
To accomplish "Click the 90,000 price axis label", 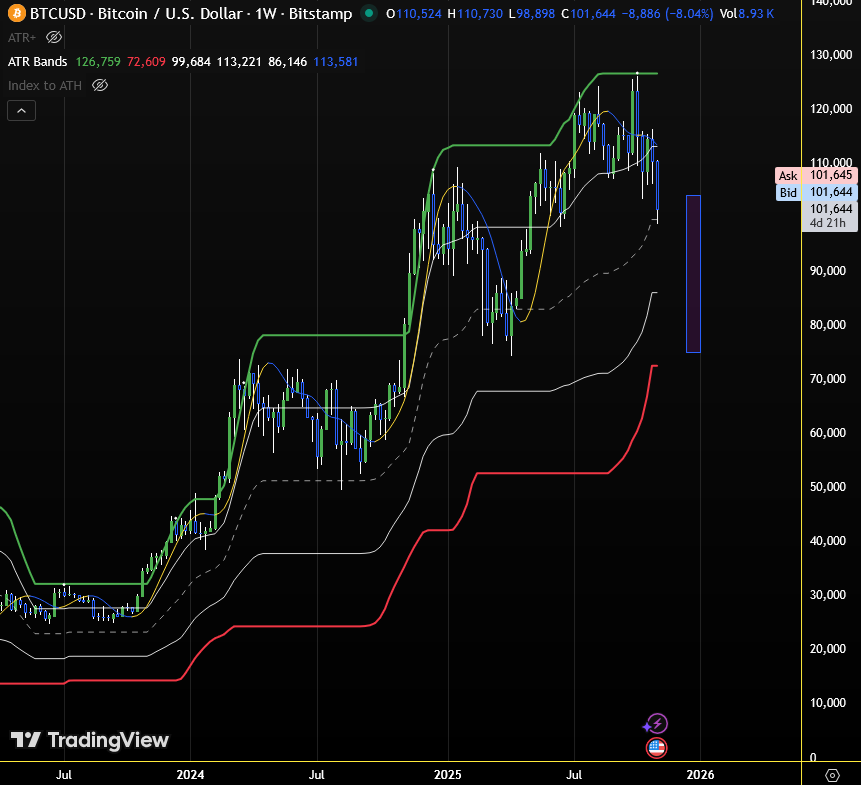I will point(828,271).
